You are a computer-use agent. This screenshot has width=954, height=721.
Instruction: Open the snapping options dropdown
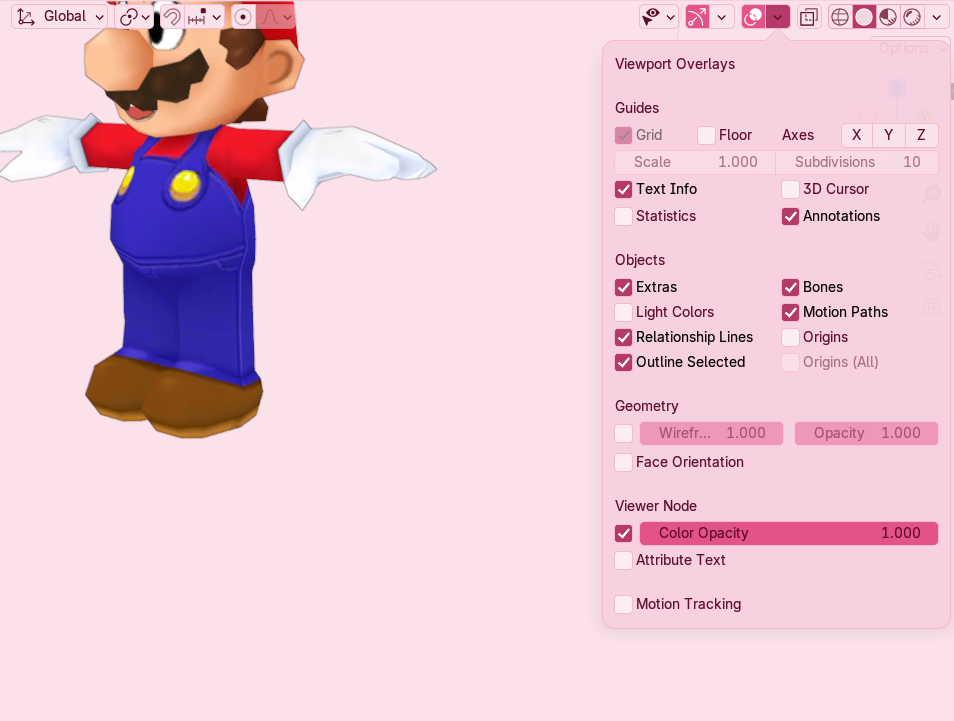[204, 16]
